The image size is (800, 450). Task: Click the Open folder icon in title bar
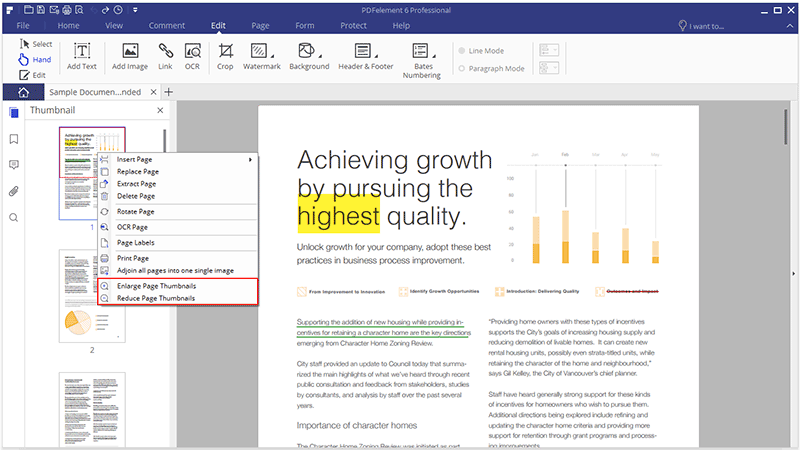pos(29,10)
